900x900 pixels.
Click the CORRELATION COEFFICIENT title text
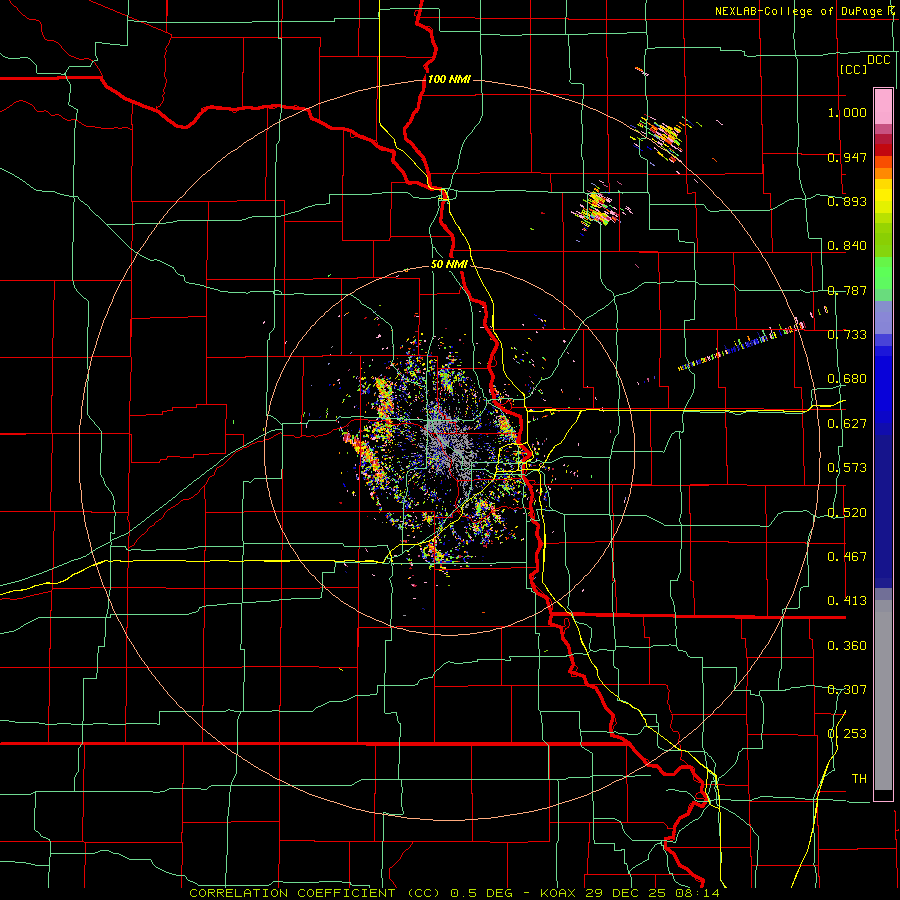tap(292, 893)
